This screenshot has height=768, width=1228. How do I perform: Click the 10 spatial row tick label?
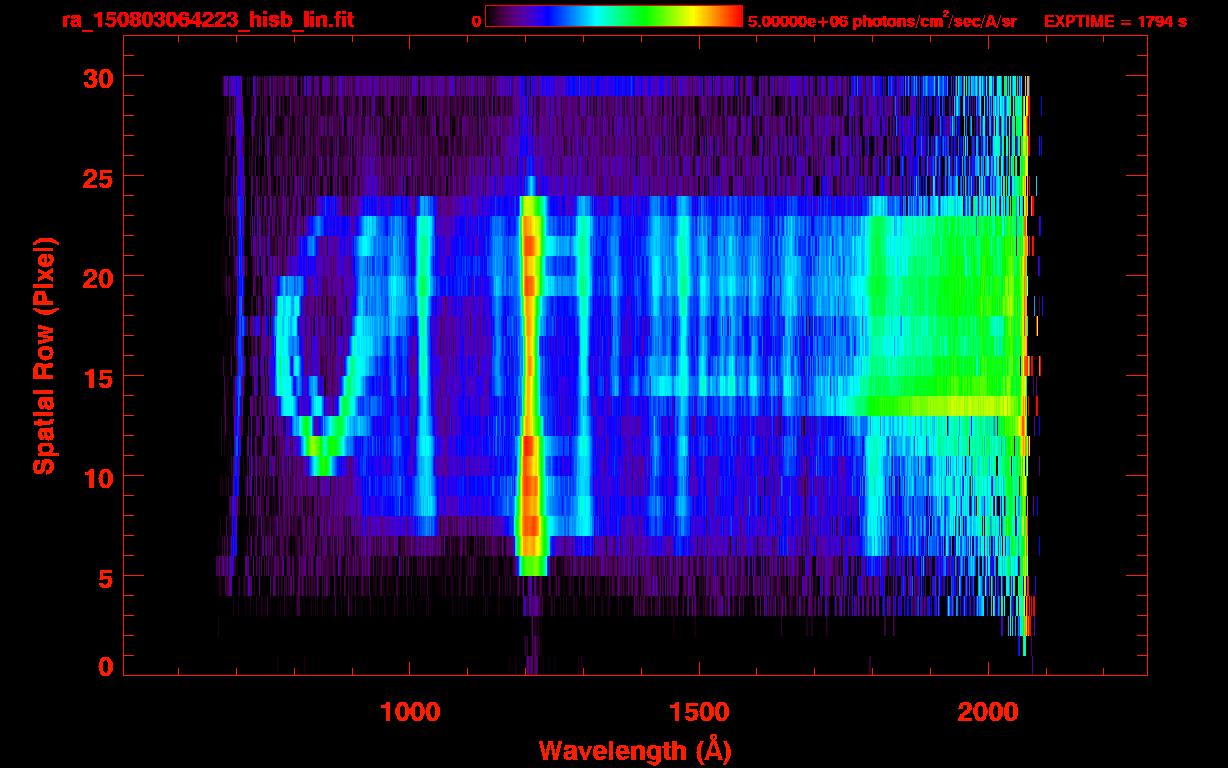(97, 477)
